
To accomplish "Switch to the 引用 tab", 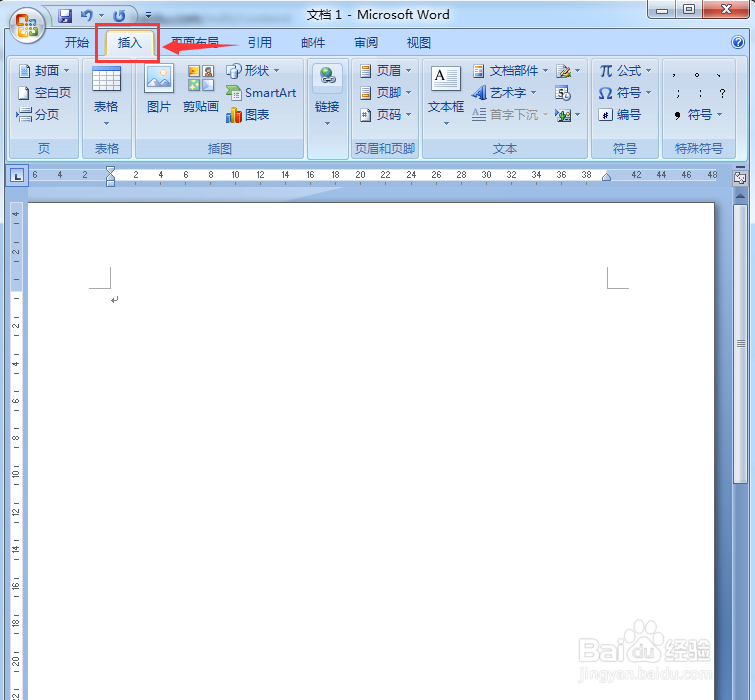I will tap(260, 42).
